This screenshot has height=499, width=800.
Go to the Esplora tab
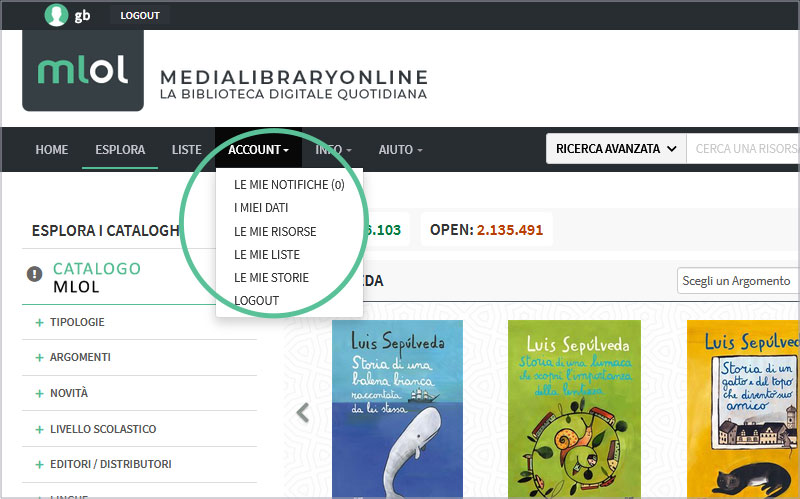tap(120, 149)
